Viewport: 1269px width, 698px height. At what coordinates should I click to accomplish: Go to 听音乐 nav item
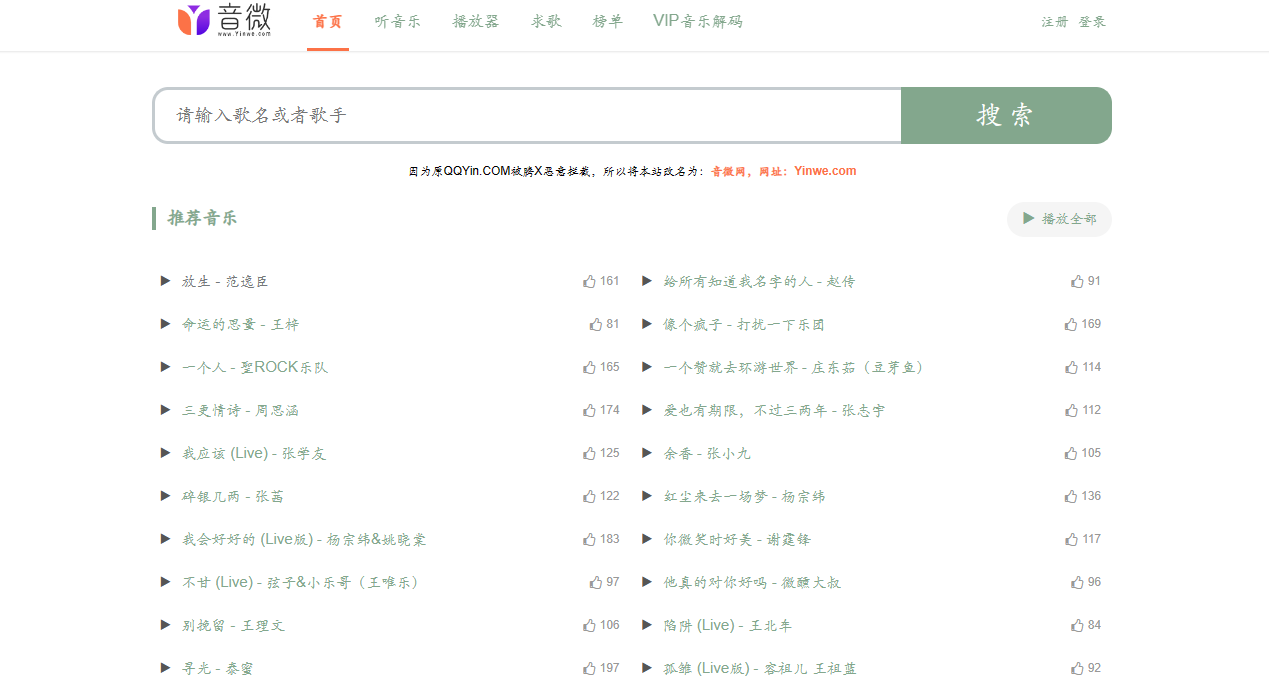(x=398, y=21)
